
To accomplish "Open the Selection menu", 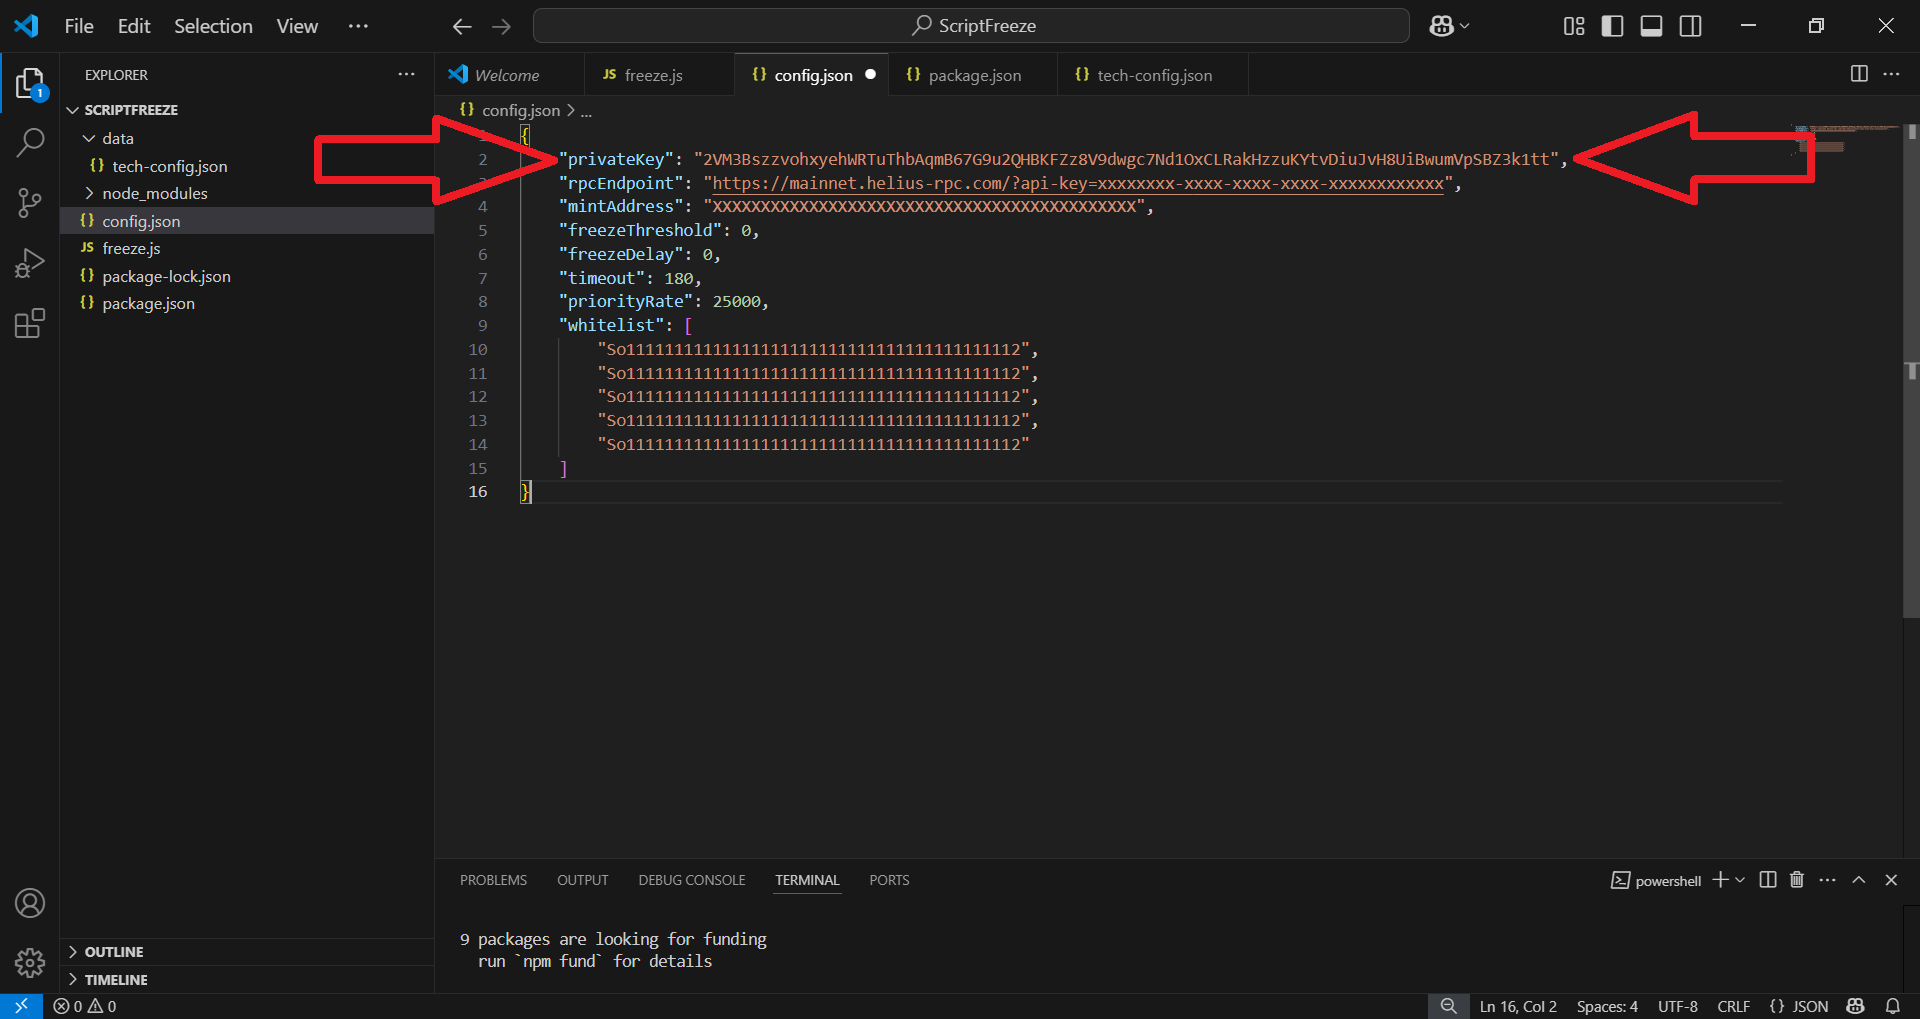I will click(x=213, y=26).
